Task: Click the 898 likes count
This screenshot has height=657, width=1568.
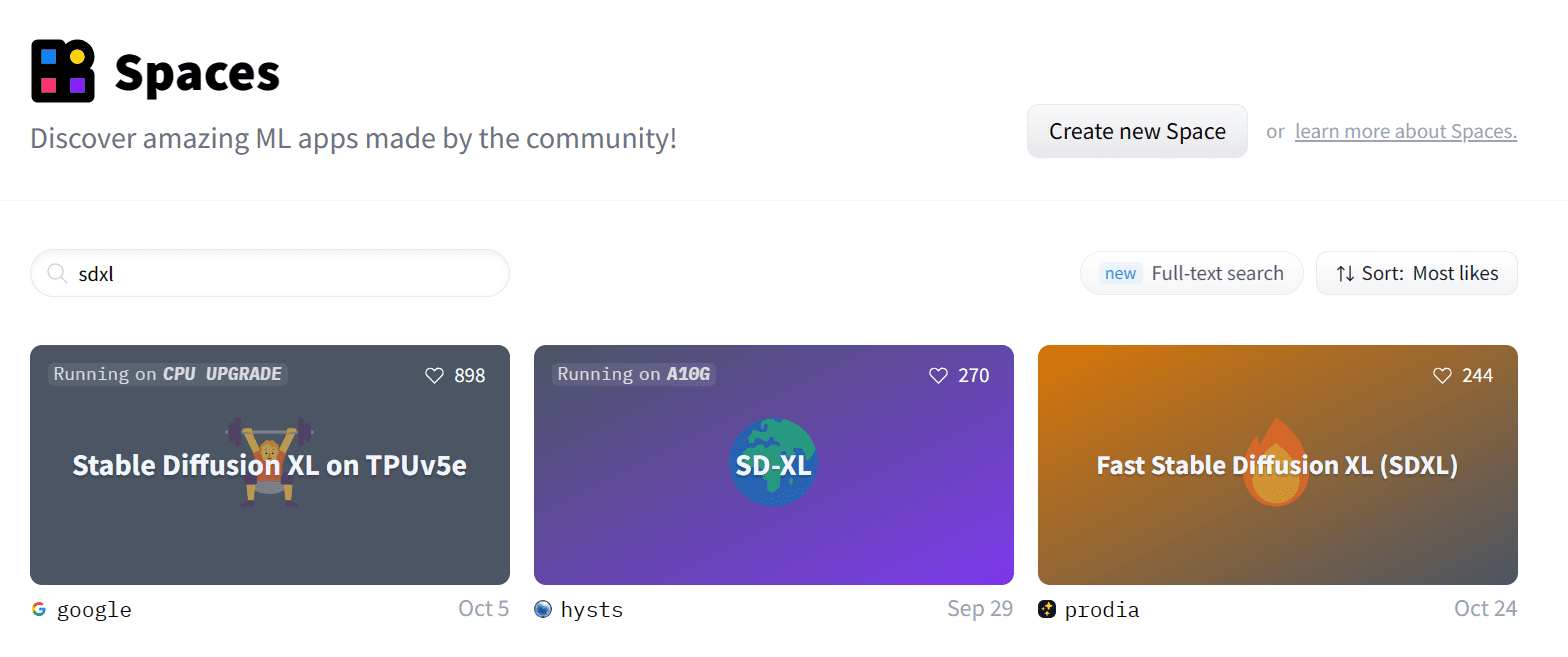Action: click(469, 375)
